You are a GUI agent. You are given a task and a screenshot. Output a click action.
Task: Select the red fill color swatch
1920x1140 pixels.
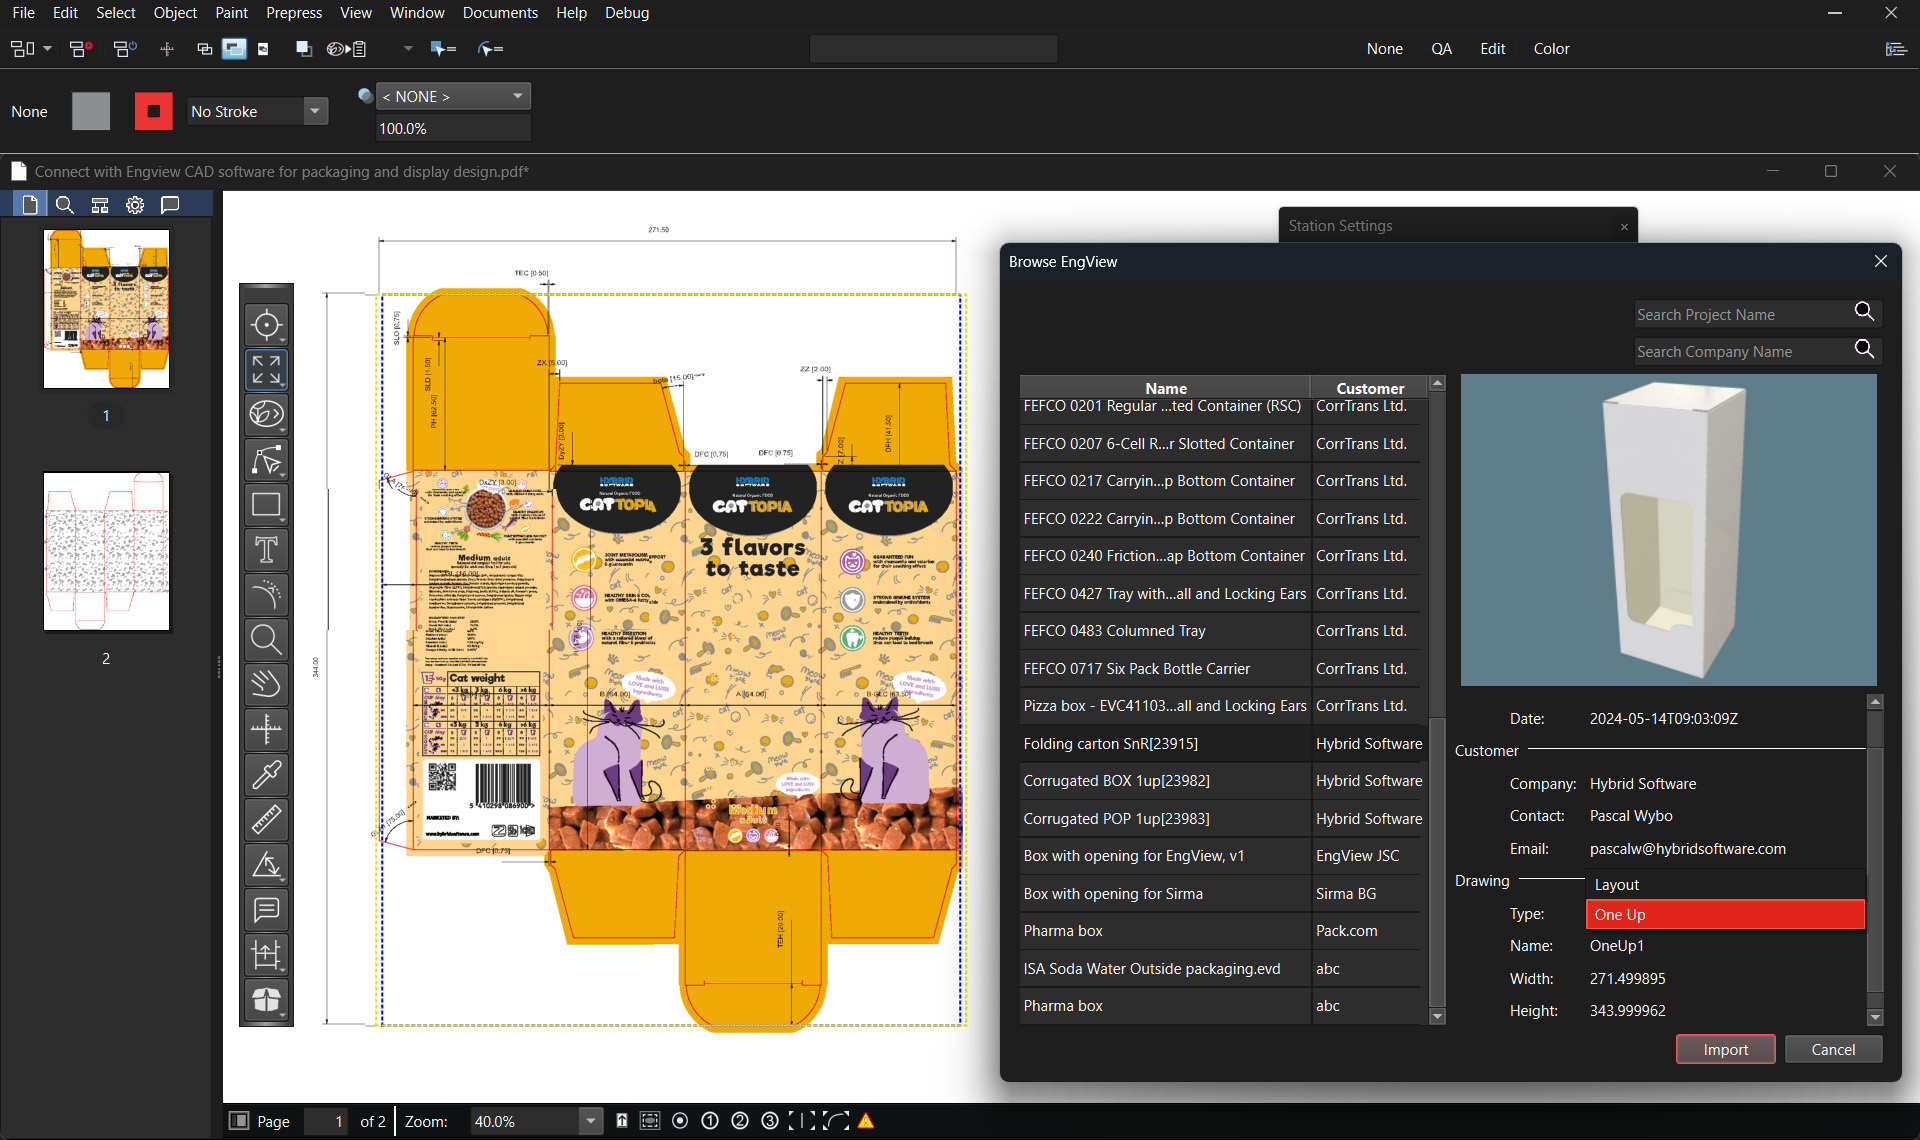tap(153, 111)
